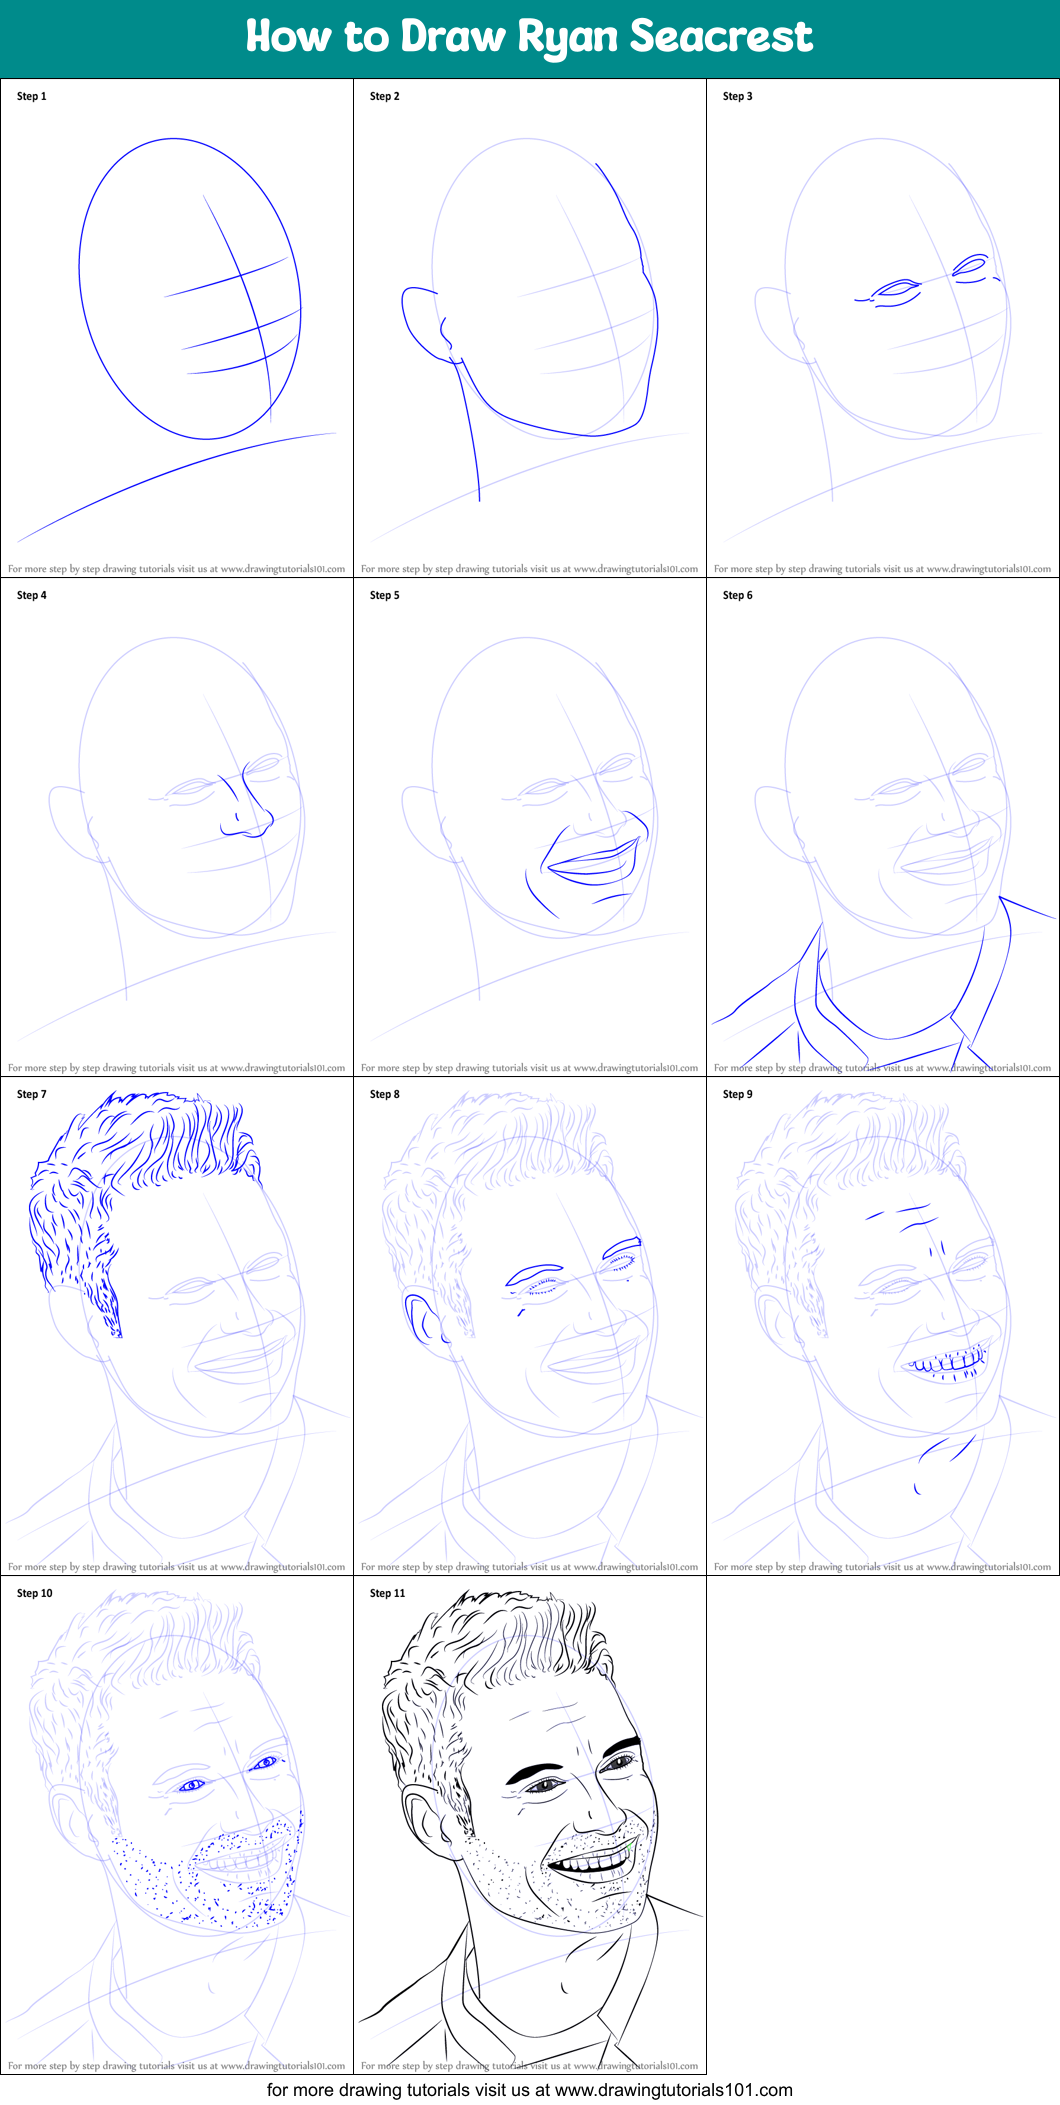Open the Step 6 collar drawing

[x=883, y=827]
